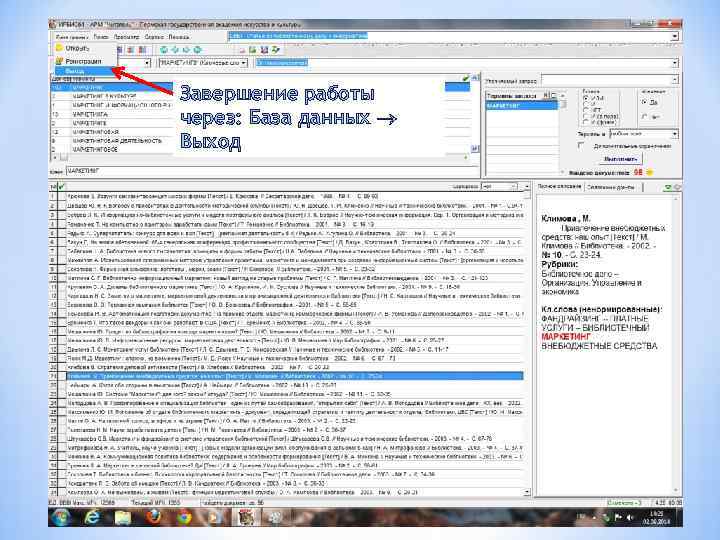720x540 pixels.
Task: Choose Выход in the База данных menu
Action: 83,71
